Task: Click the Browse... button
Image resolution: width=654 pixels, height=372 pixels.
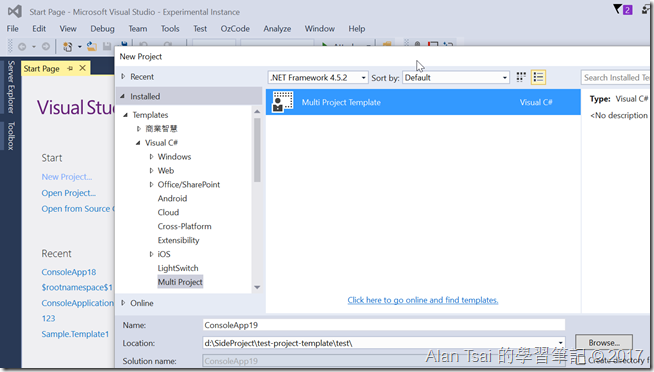Action: pos(604,343)
